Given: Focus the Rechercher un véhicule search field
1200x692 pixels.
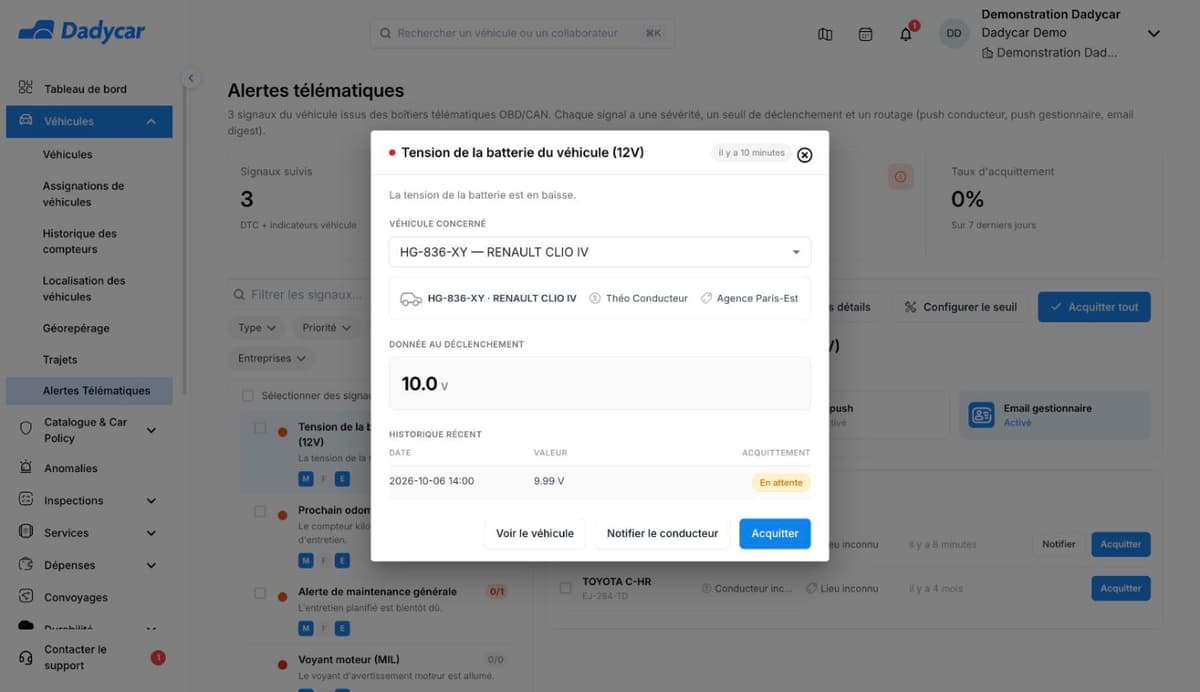Looking at the screenshot, I should pyautogui.click(x=522, y=33).
